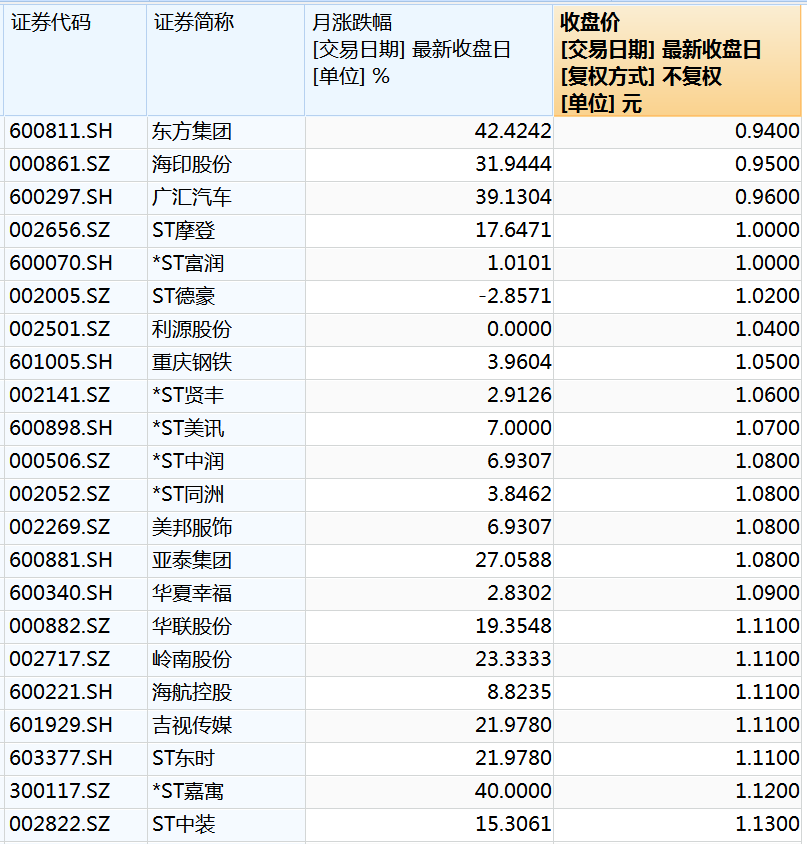Select the 1.0900 closing price cell
The width and height of the screenshot is (807, 844).
(x=677, y=594)
